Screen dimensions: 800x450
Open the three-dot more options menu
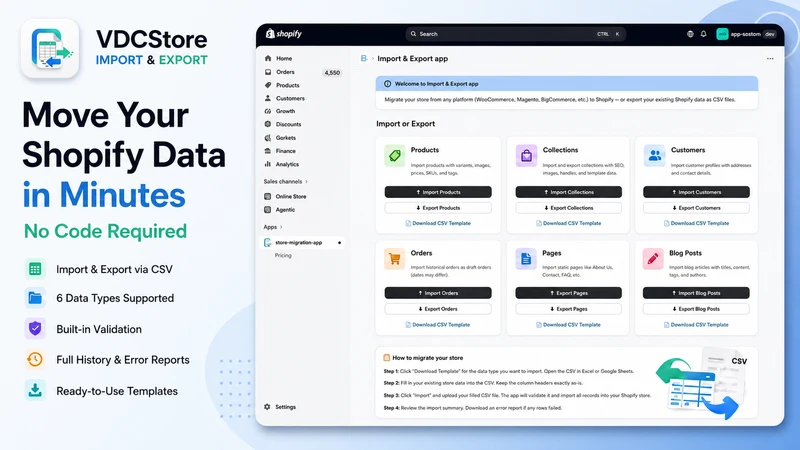[x=770, y=59]
